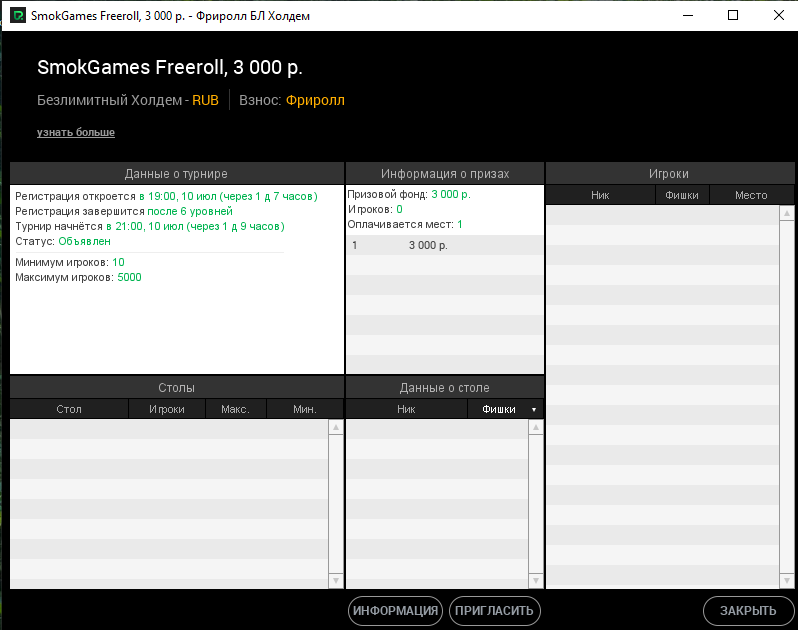Click the 'Игроки' panel header
This screenshot has width=798, height=630.
click(669, 174)
